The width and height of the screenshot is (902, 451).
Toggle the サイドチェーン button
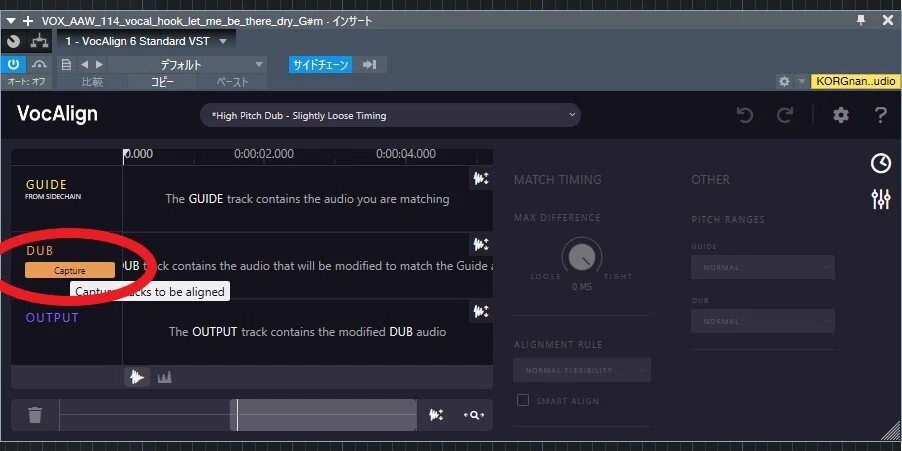pyautogui.click(x=321, y=64)
